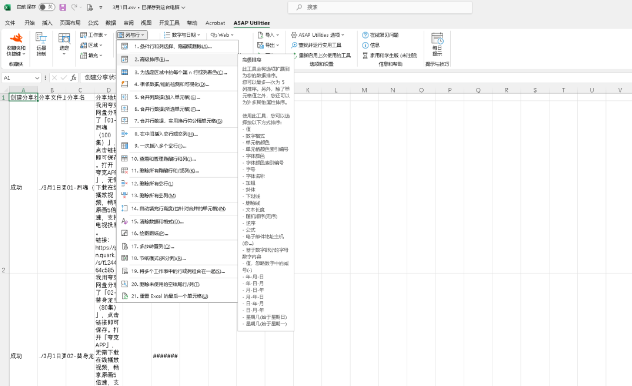Switch to the Acrobat tab
This screenshot has height=386, width=632.
(x=215, y=23)
